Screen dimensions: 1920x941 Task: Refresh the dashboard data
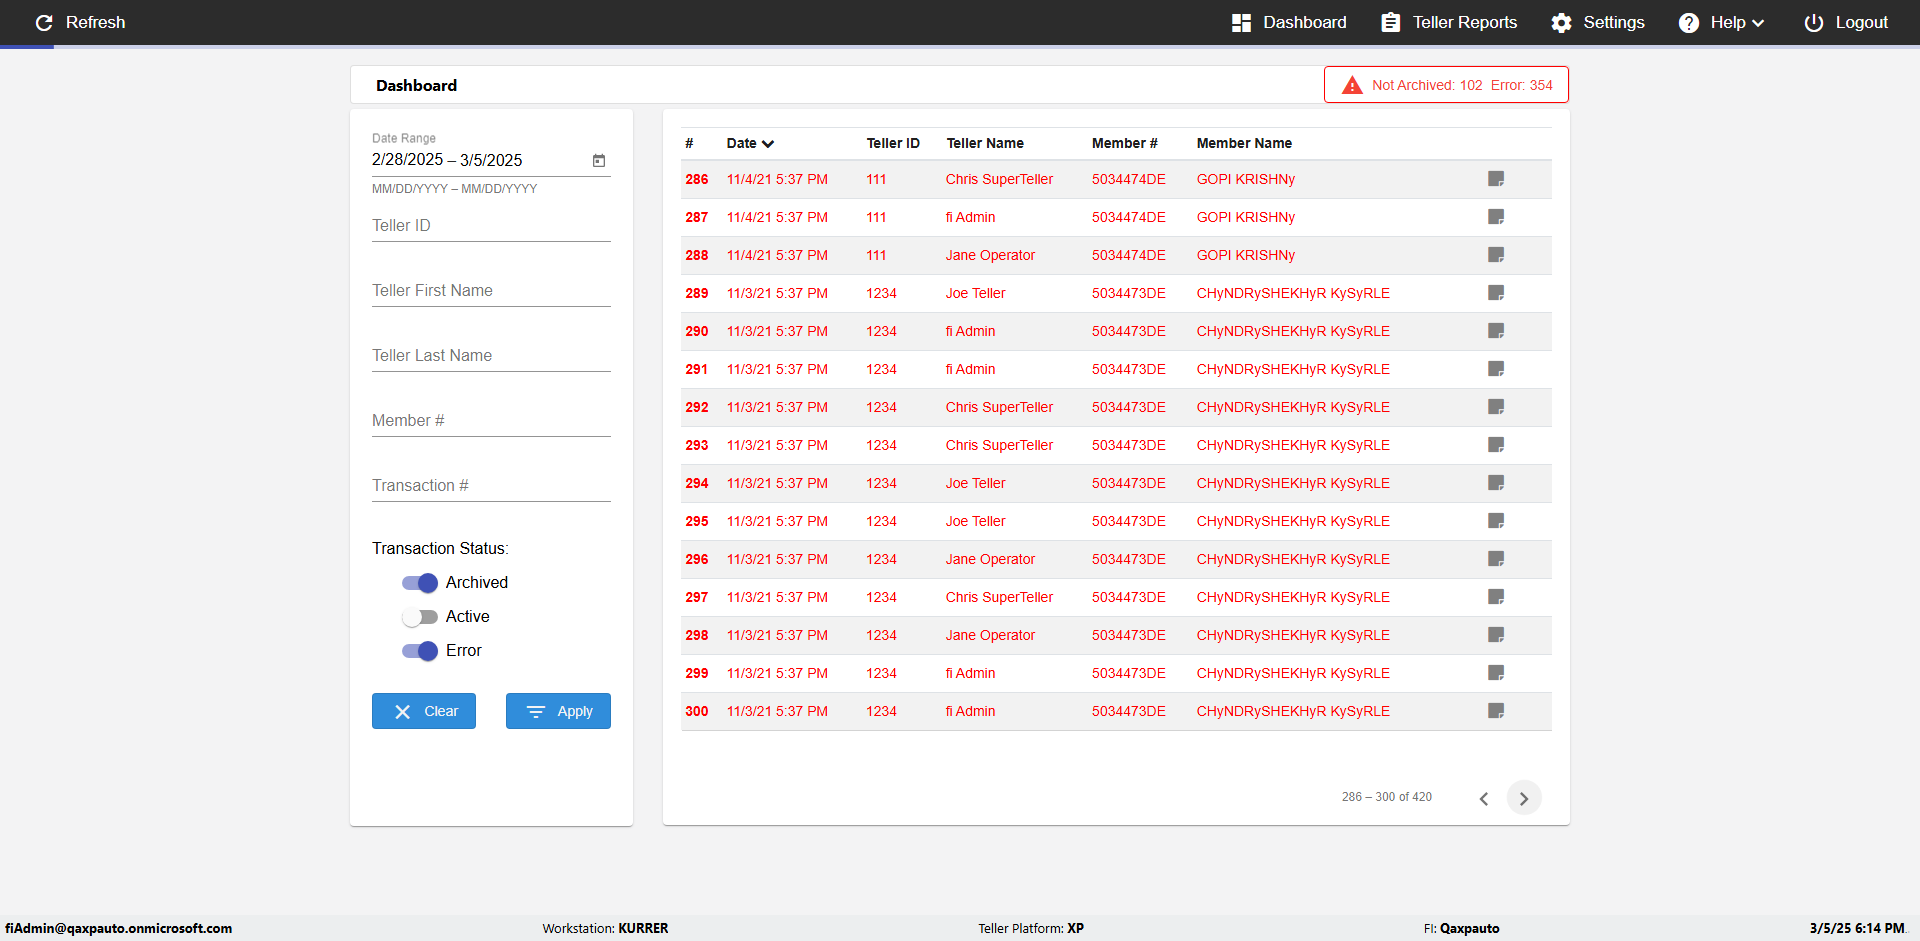(81, 22)
